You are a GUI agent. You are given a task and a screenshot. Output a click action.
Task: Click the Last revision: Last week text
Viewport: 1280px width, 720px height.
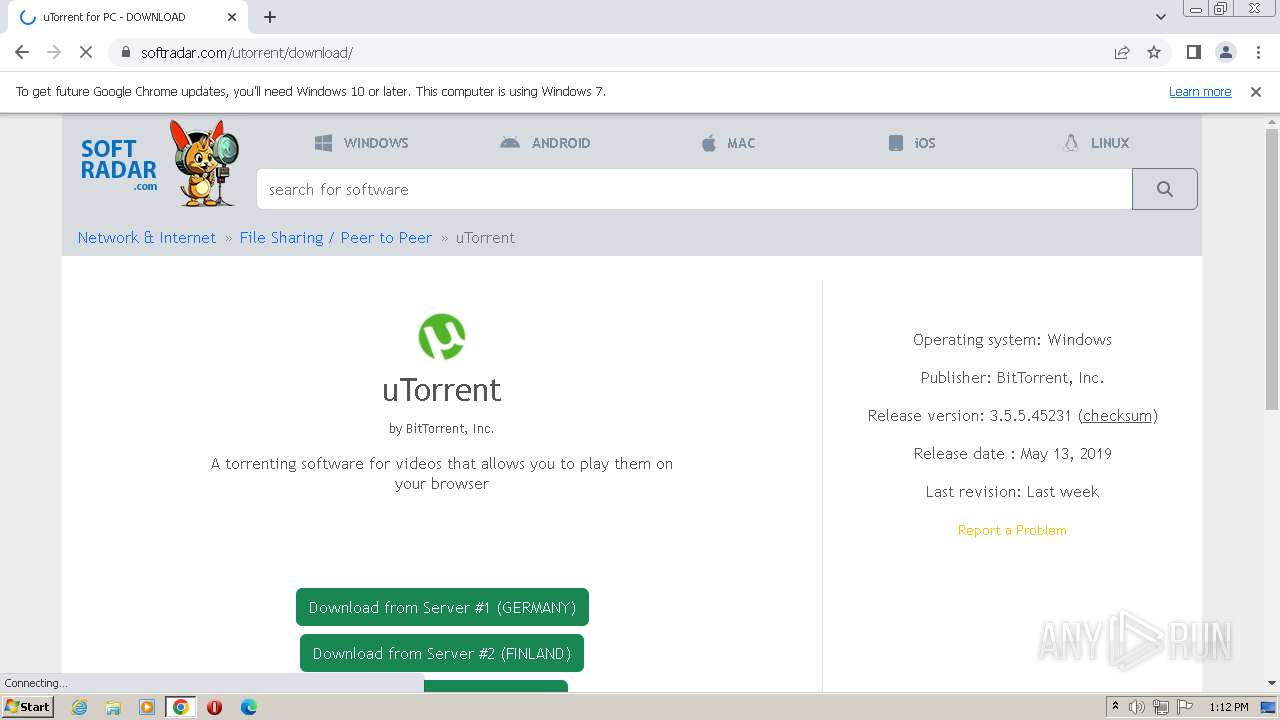pyautogui.click(x=1012, y=491)
